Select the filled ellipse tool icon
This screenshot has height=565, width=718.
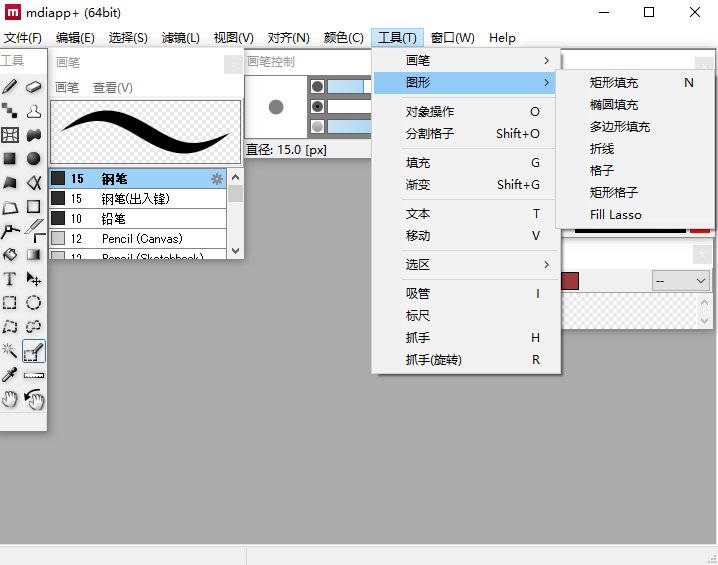point(33,158)
